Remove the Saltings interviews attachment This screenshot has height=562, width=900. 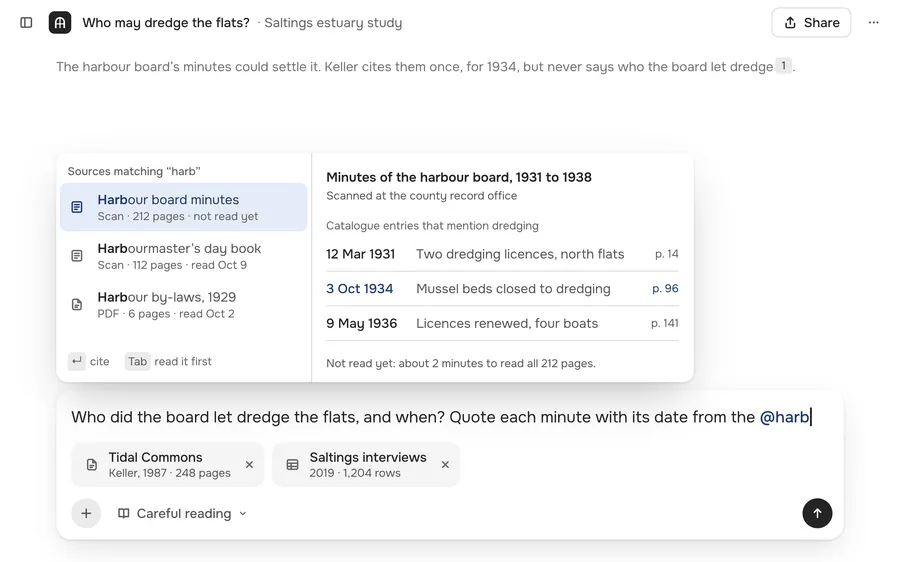(445, 464)
